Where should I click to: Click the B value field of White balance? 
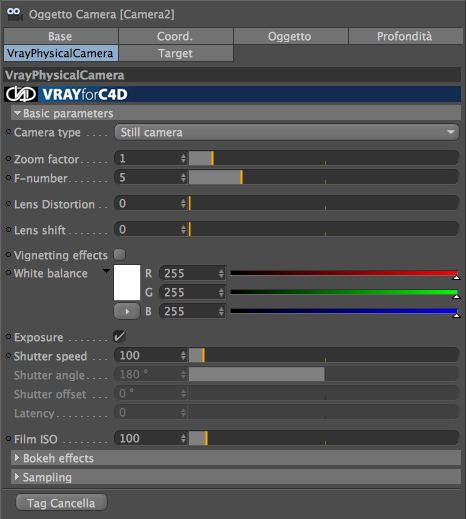(188, 312)
